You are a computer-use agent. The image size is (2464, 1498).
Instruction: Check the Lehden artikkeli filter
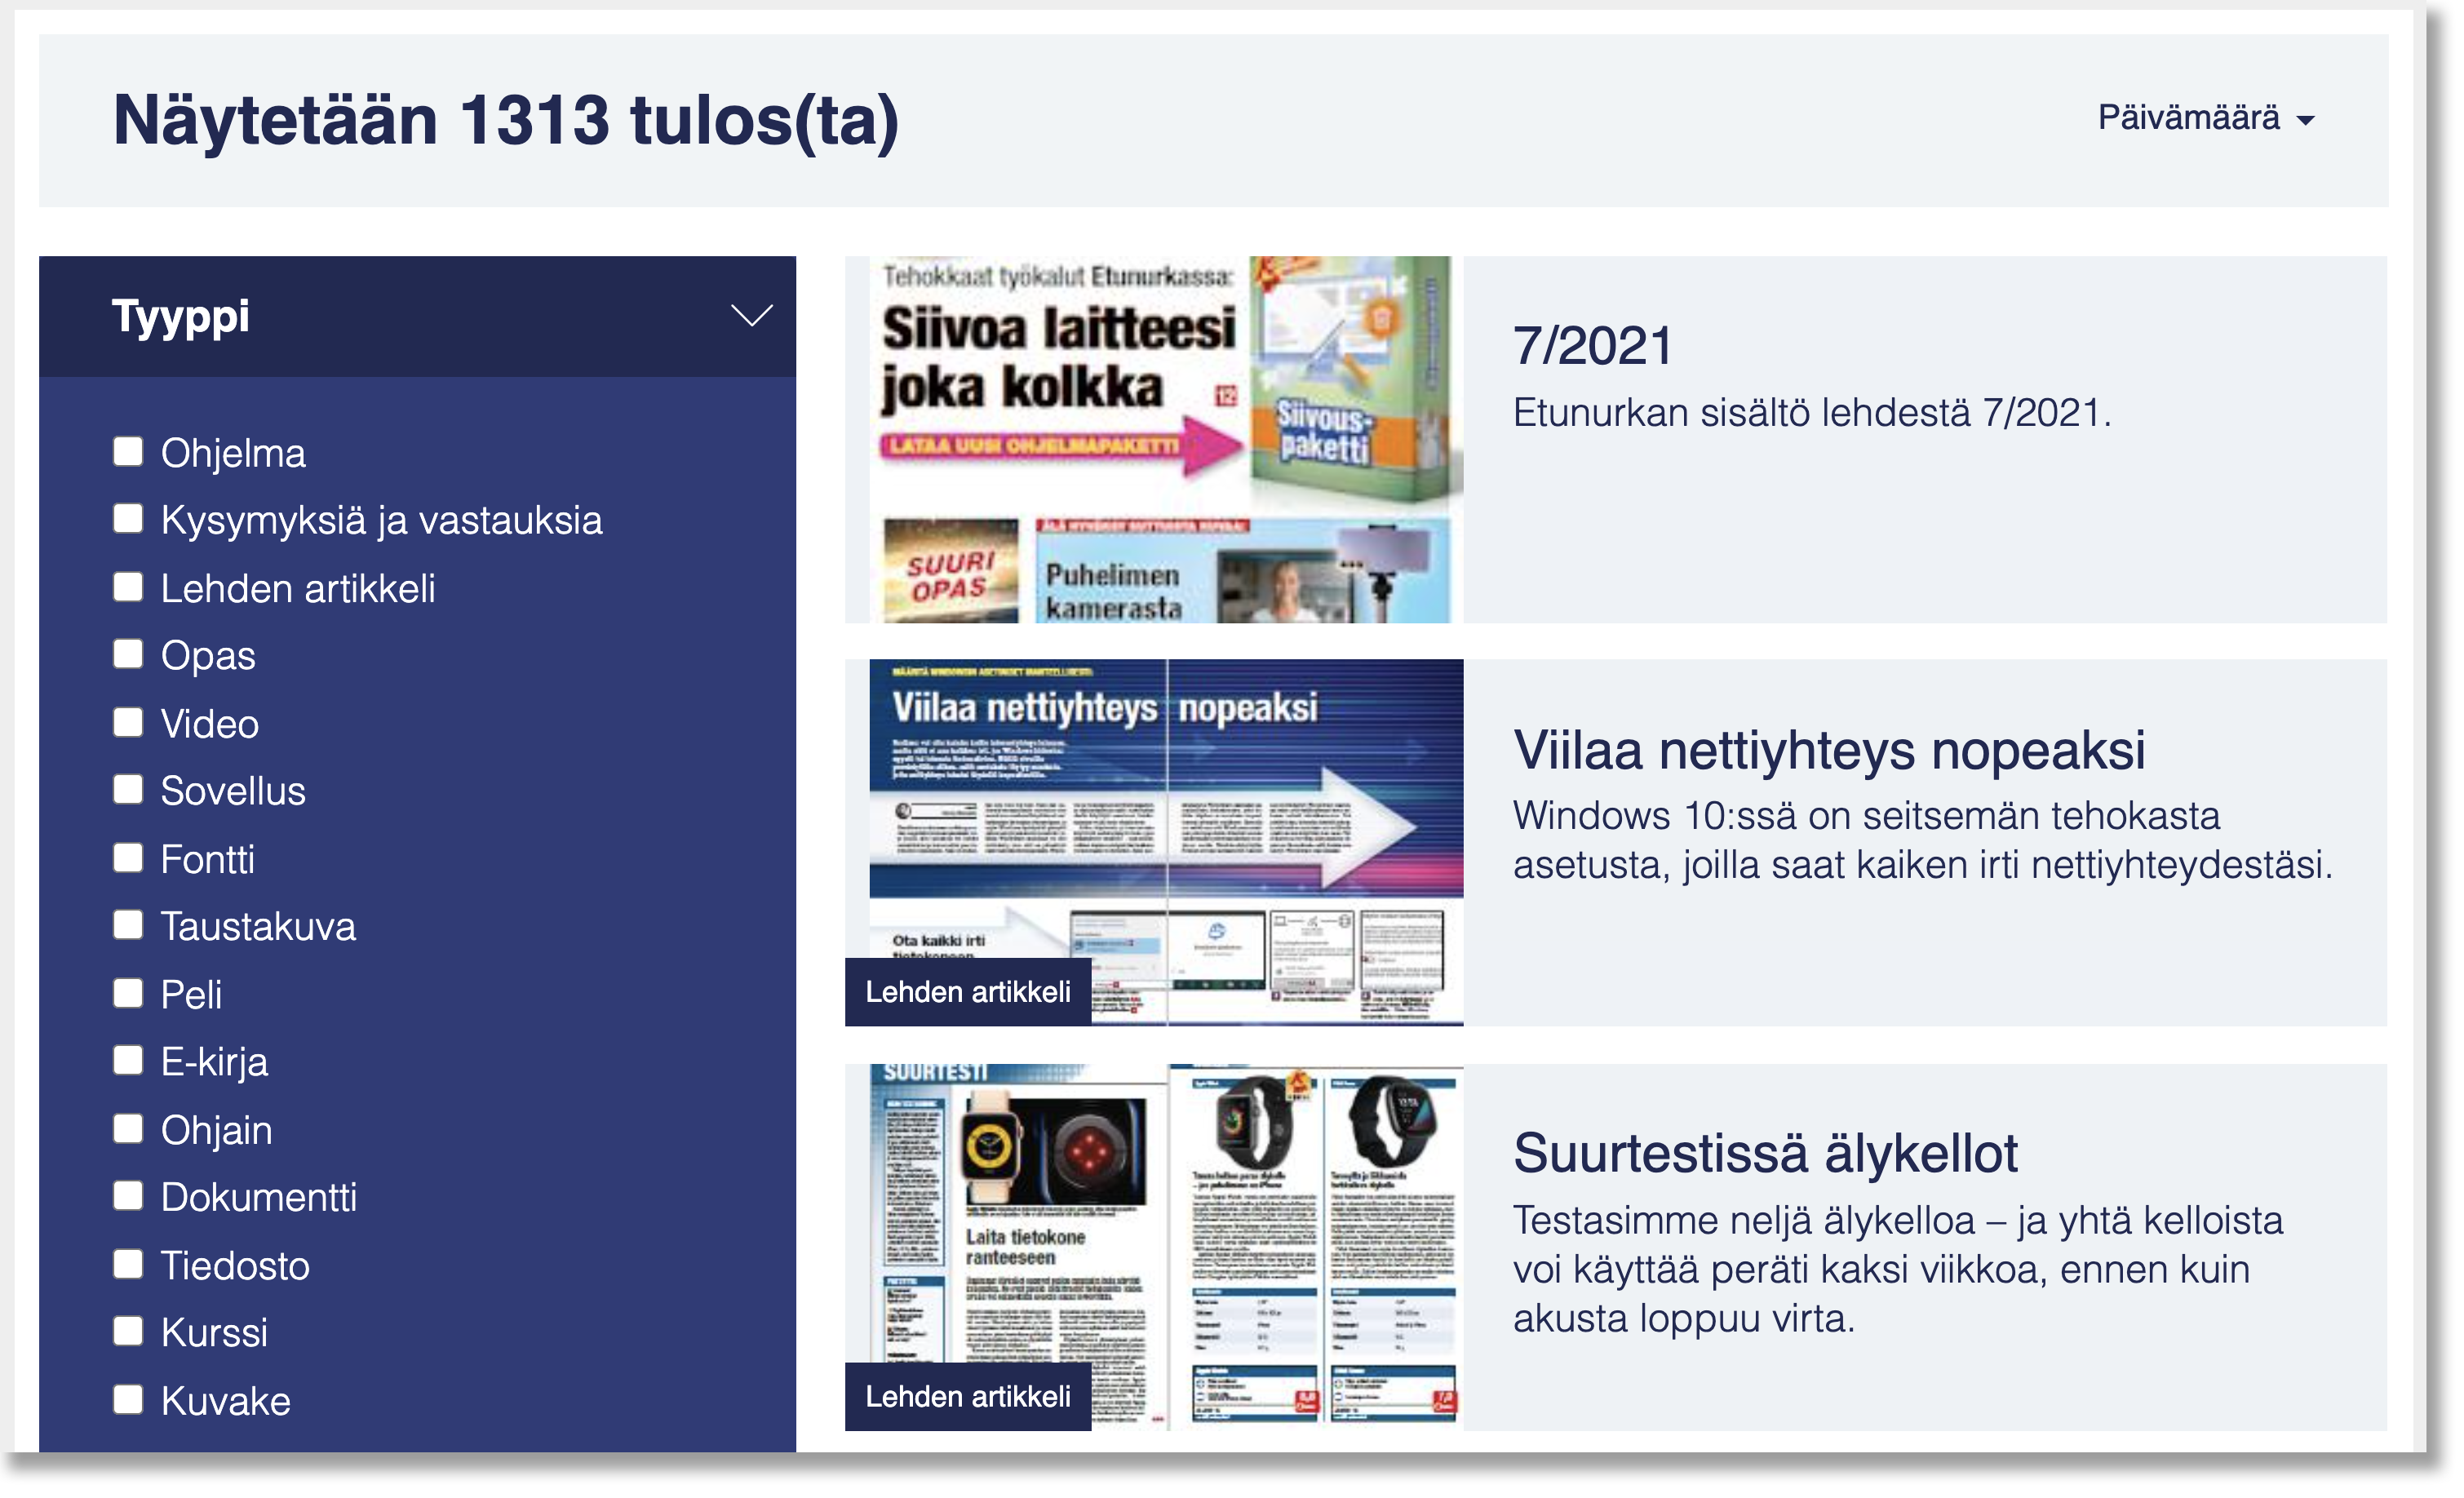tap(128, 587)
